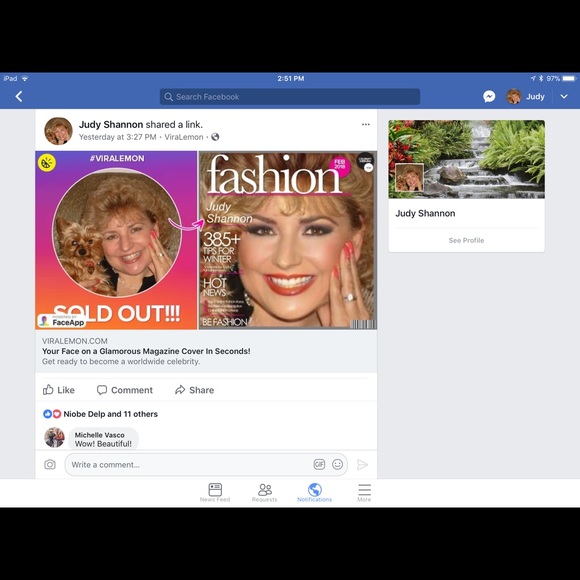This screenshot has height=580, width=580.
Task: Tap See Profile on the sidebar card
Action: (466, 240)
